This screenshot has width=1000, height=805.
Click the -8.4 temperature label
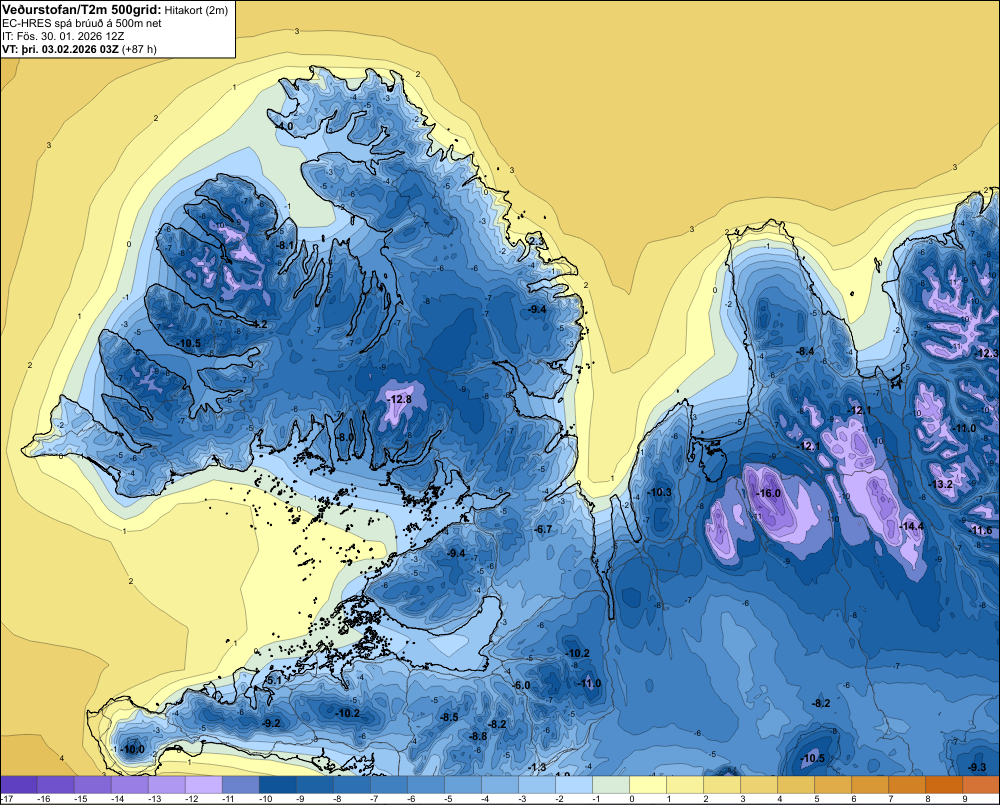pyautogui.click(x=805, y=351)
